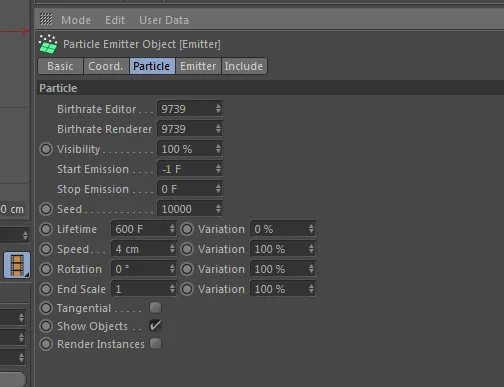Toggle the Rotation keyframe circle
Viewport: 504px width, 387px height.
[46, 269]
